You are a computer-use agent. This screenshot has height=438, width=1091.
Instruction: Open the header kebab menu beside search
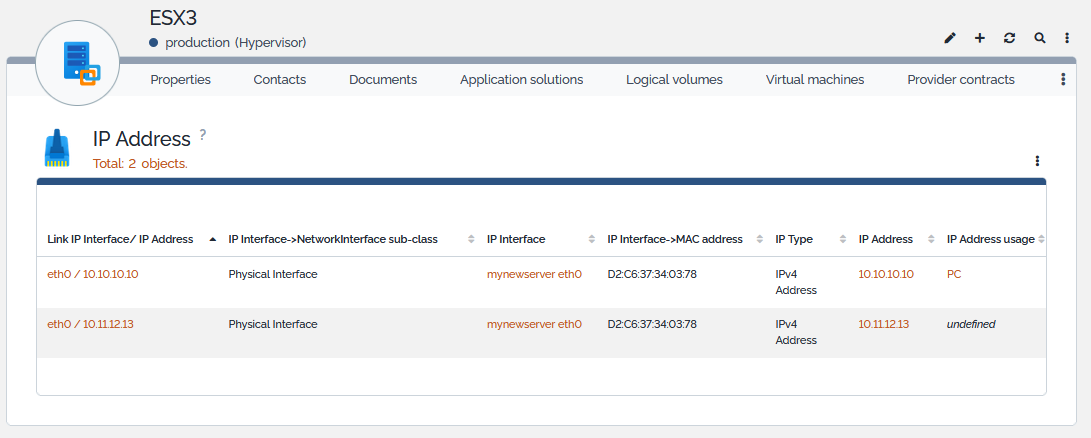1067,38
